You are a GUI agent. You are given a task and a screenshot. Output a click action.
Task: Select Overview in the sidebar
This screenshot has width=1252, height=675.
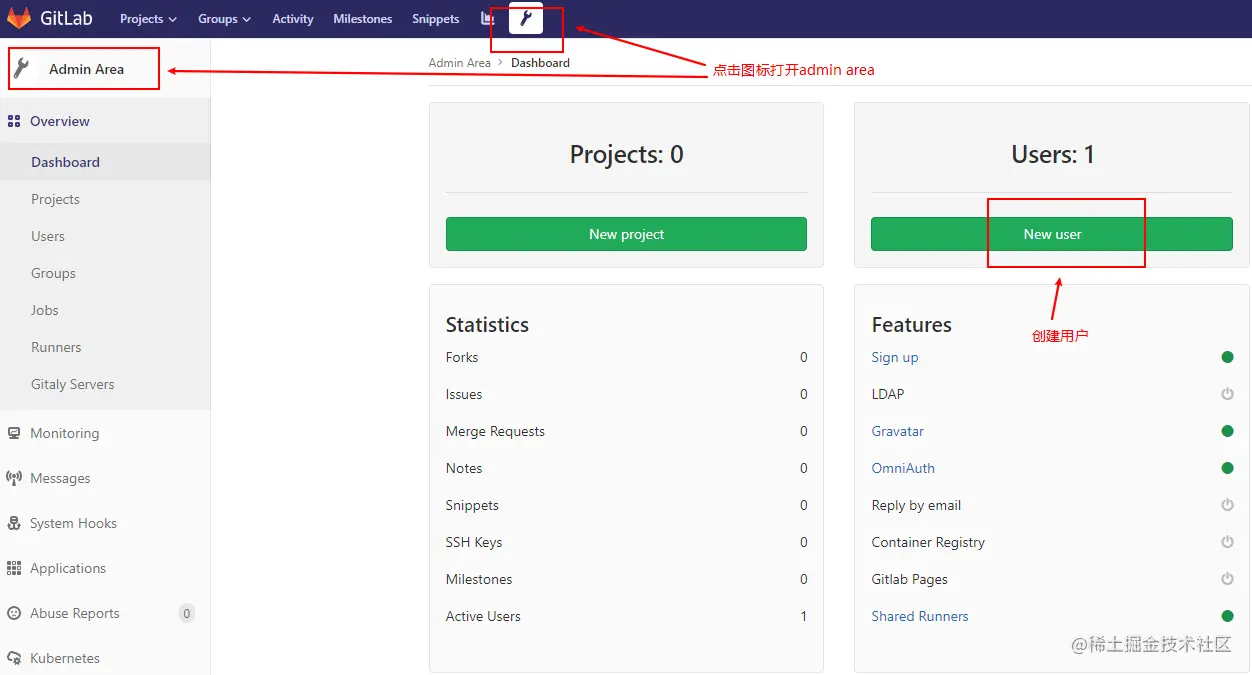coord(60,121)
